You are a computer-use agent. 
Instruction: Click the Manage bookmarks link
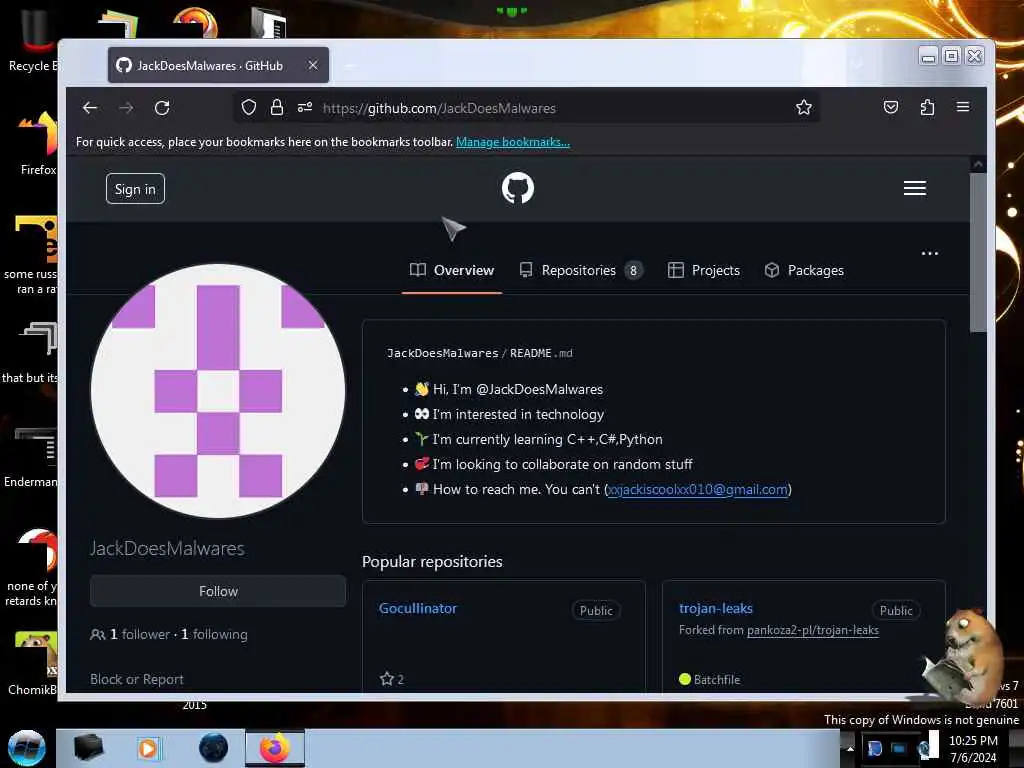tap(513, 142)
